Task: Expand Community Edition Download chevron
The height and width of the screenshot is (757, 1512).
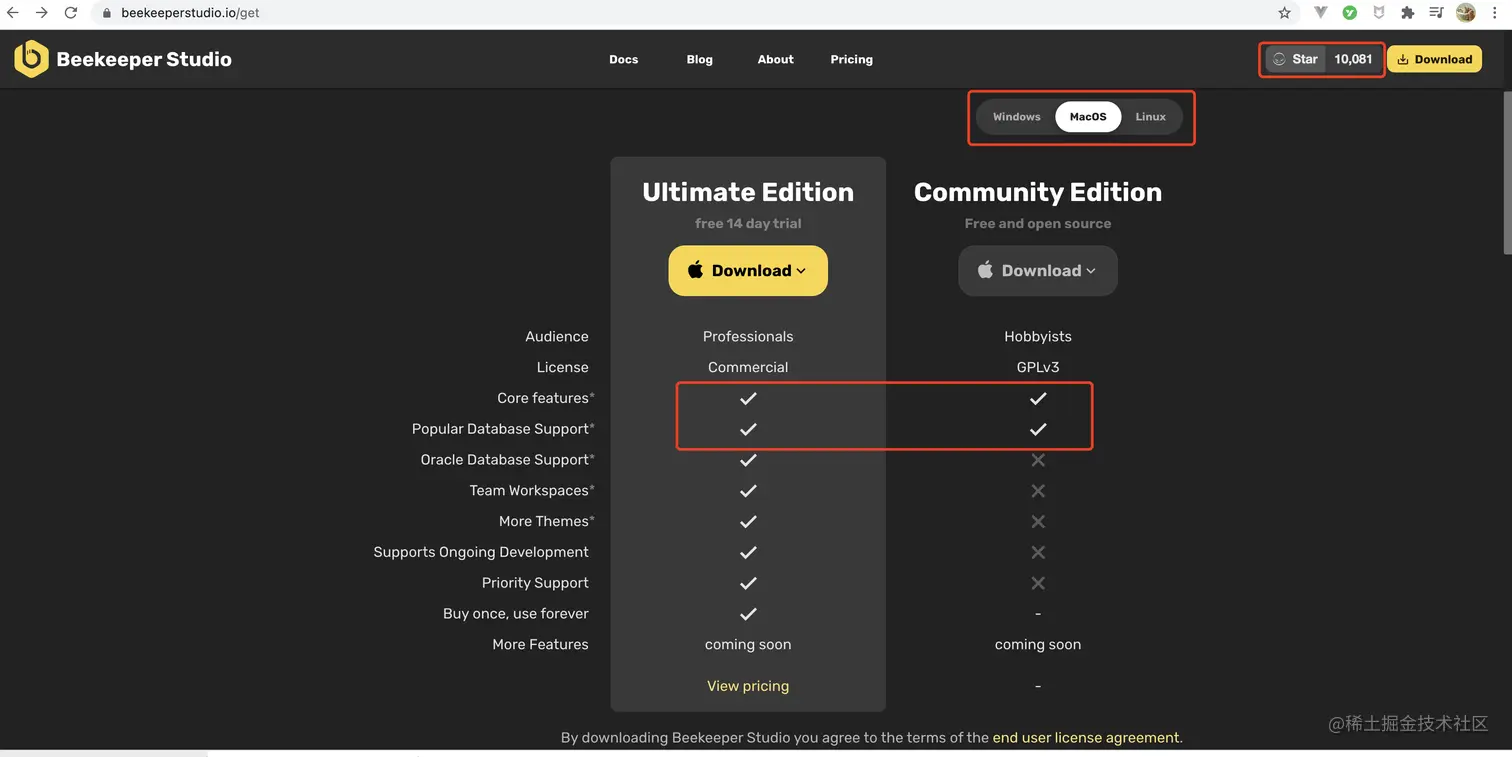Action: 1091,271
